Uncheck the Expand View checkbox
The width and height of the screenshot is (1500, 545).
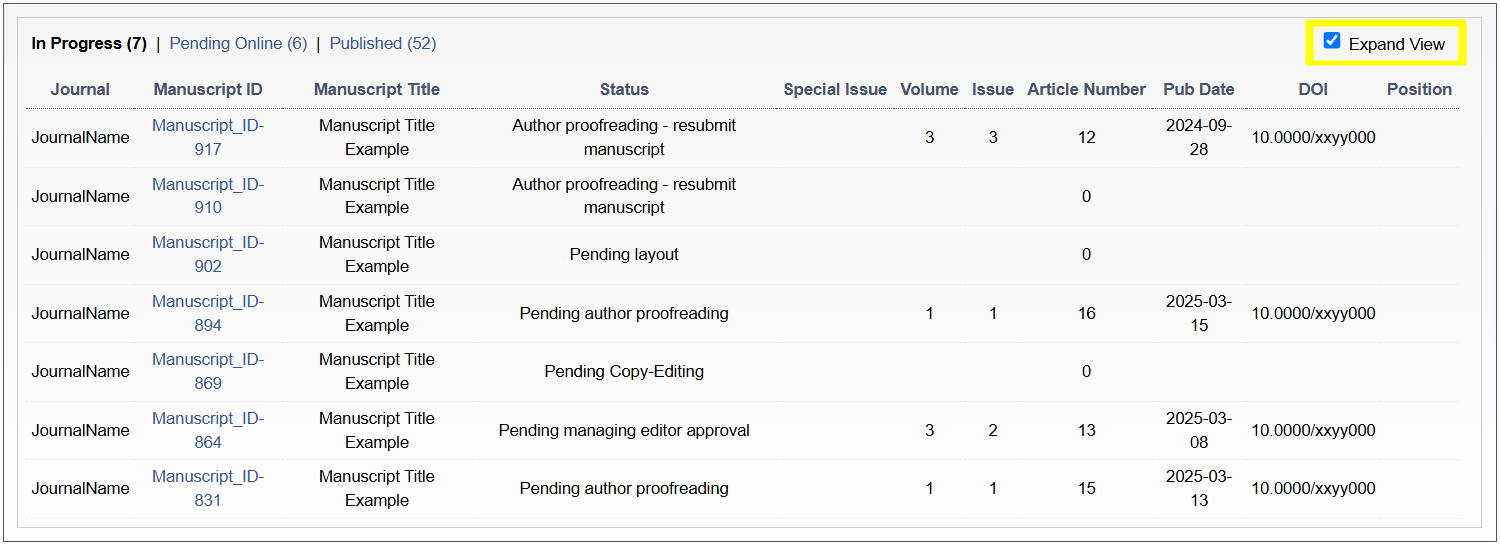point(1332,41)
